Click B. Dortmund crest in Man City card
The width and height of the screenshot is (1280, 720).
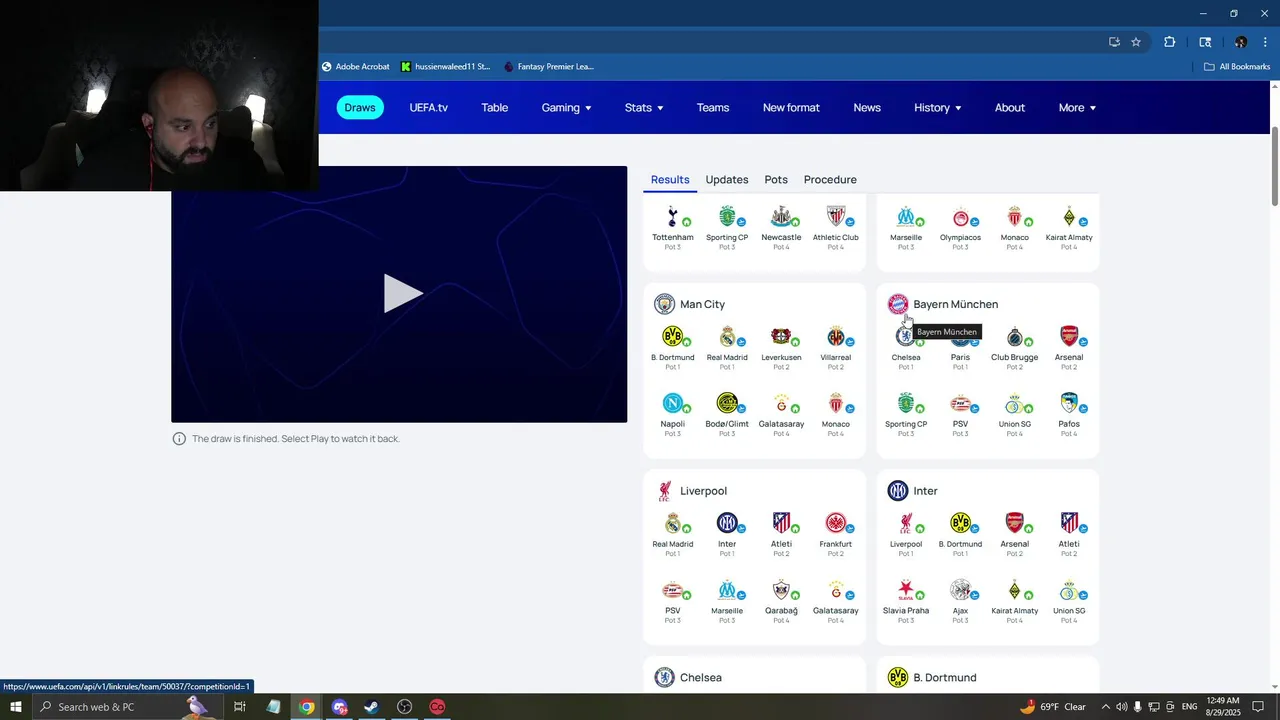pos(673,336)
